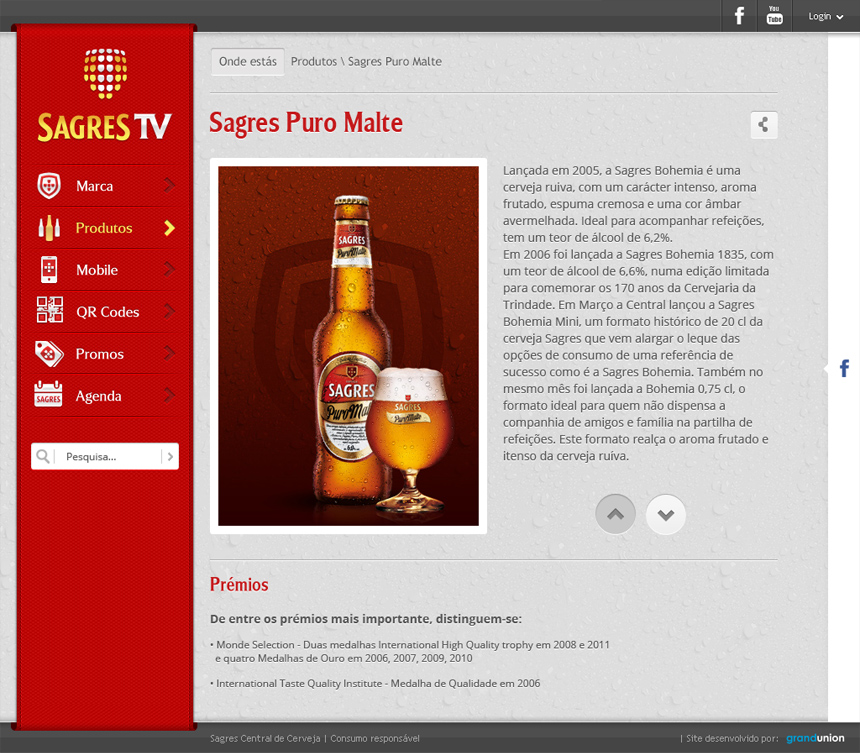The image size is (860, 753).
Task: Expand the Agenda chevron arrow
Action: 169,395
